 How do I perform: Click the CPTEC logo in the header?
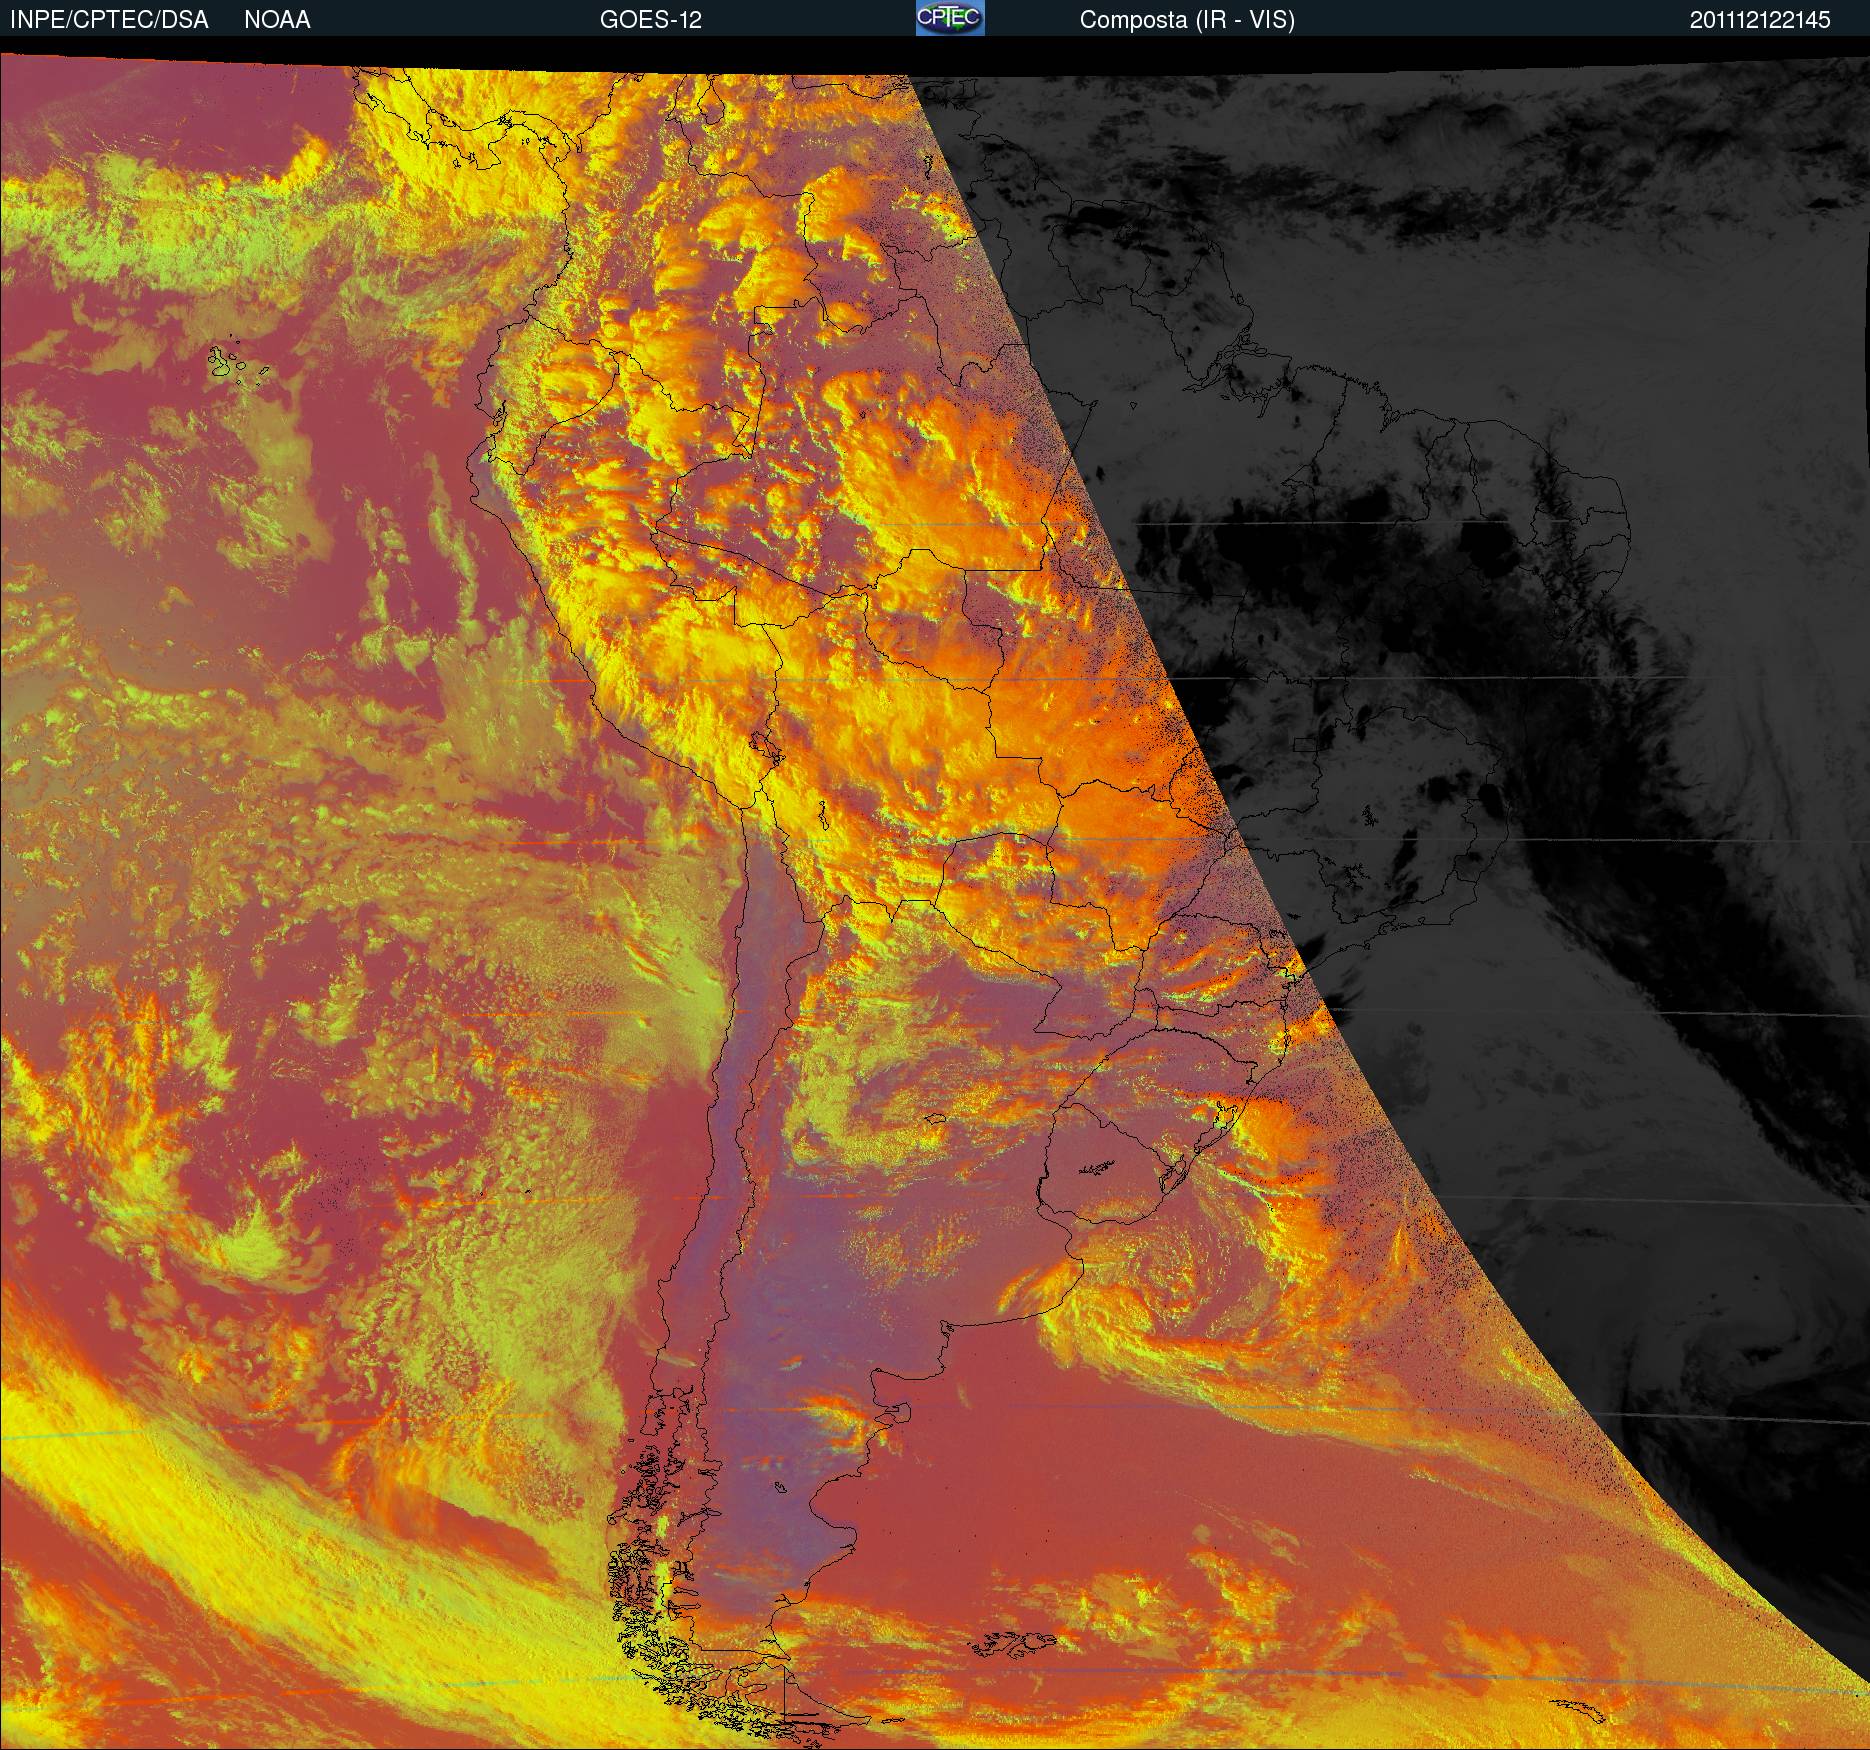point(950,18)
